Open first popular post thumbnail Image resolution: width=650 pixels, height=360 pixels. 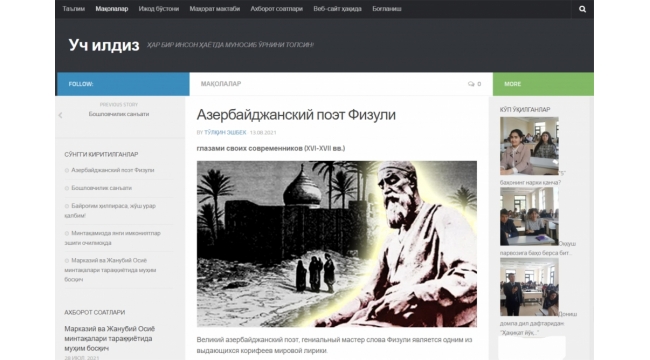[x=529, y=146]
